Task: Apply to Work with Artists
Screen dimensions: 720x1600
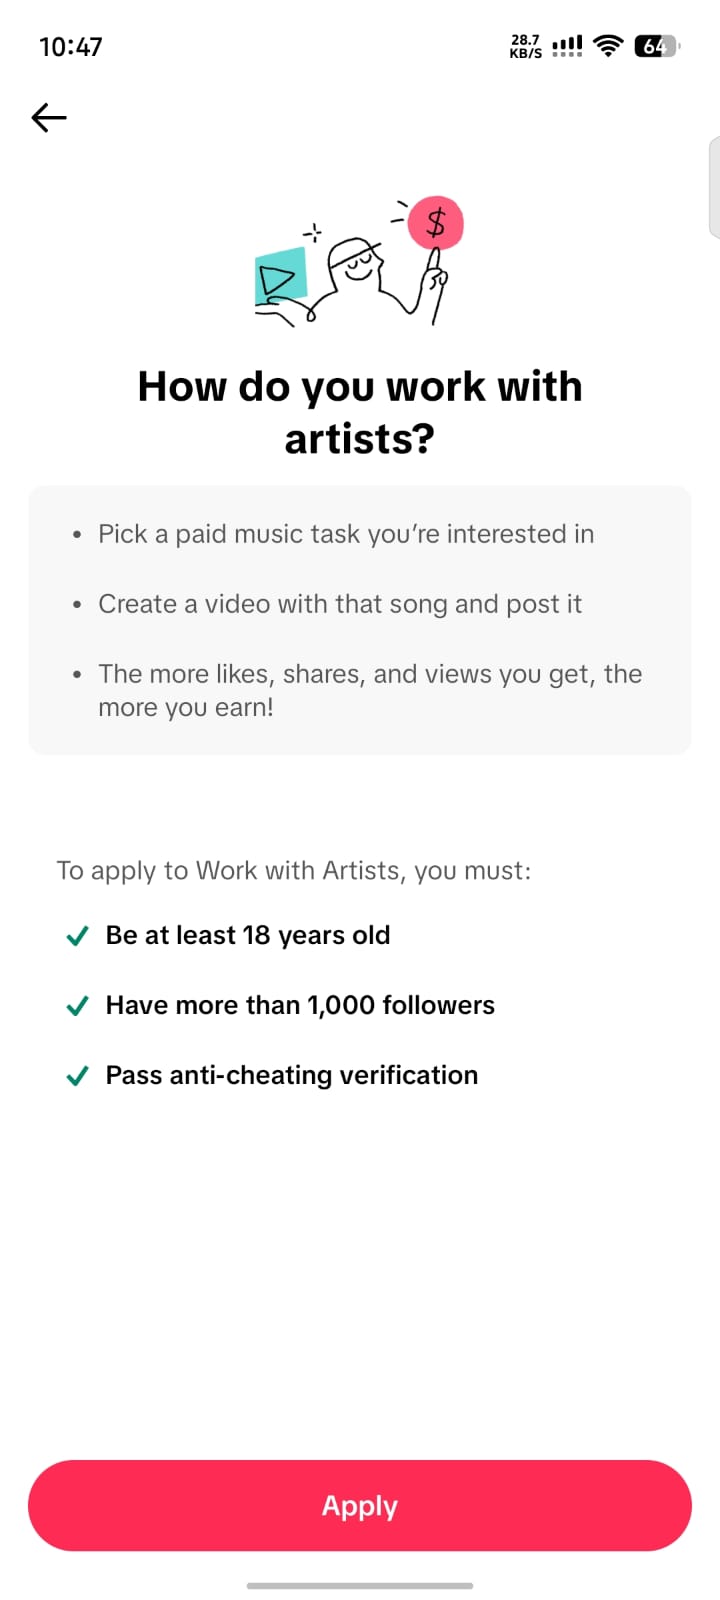Action: point(360,1506)
